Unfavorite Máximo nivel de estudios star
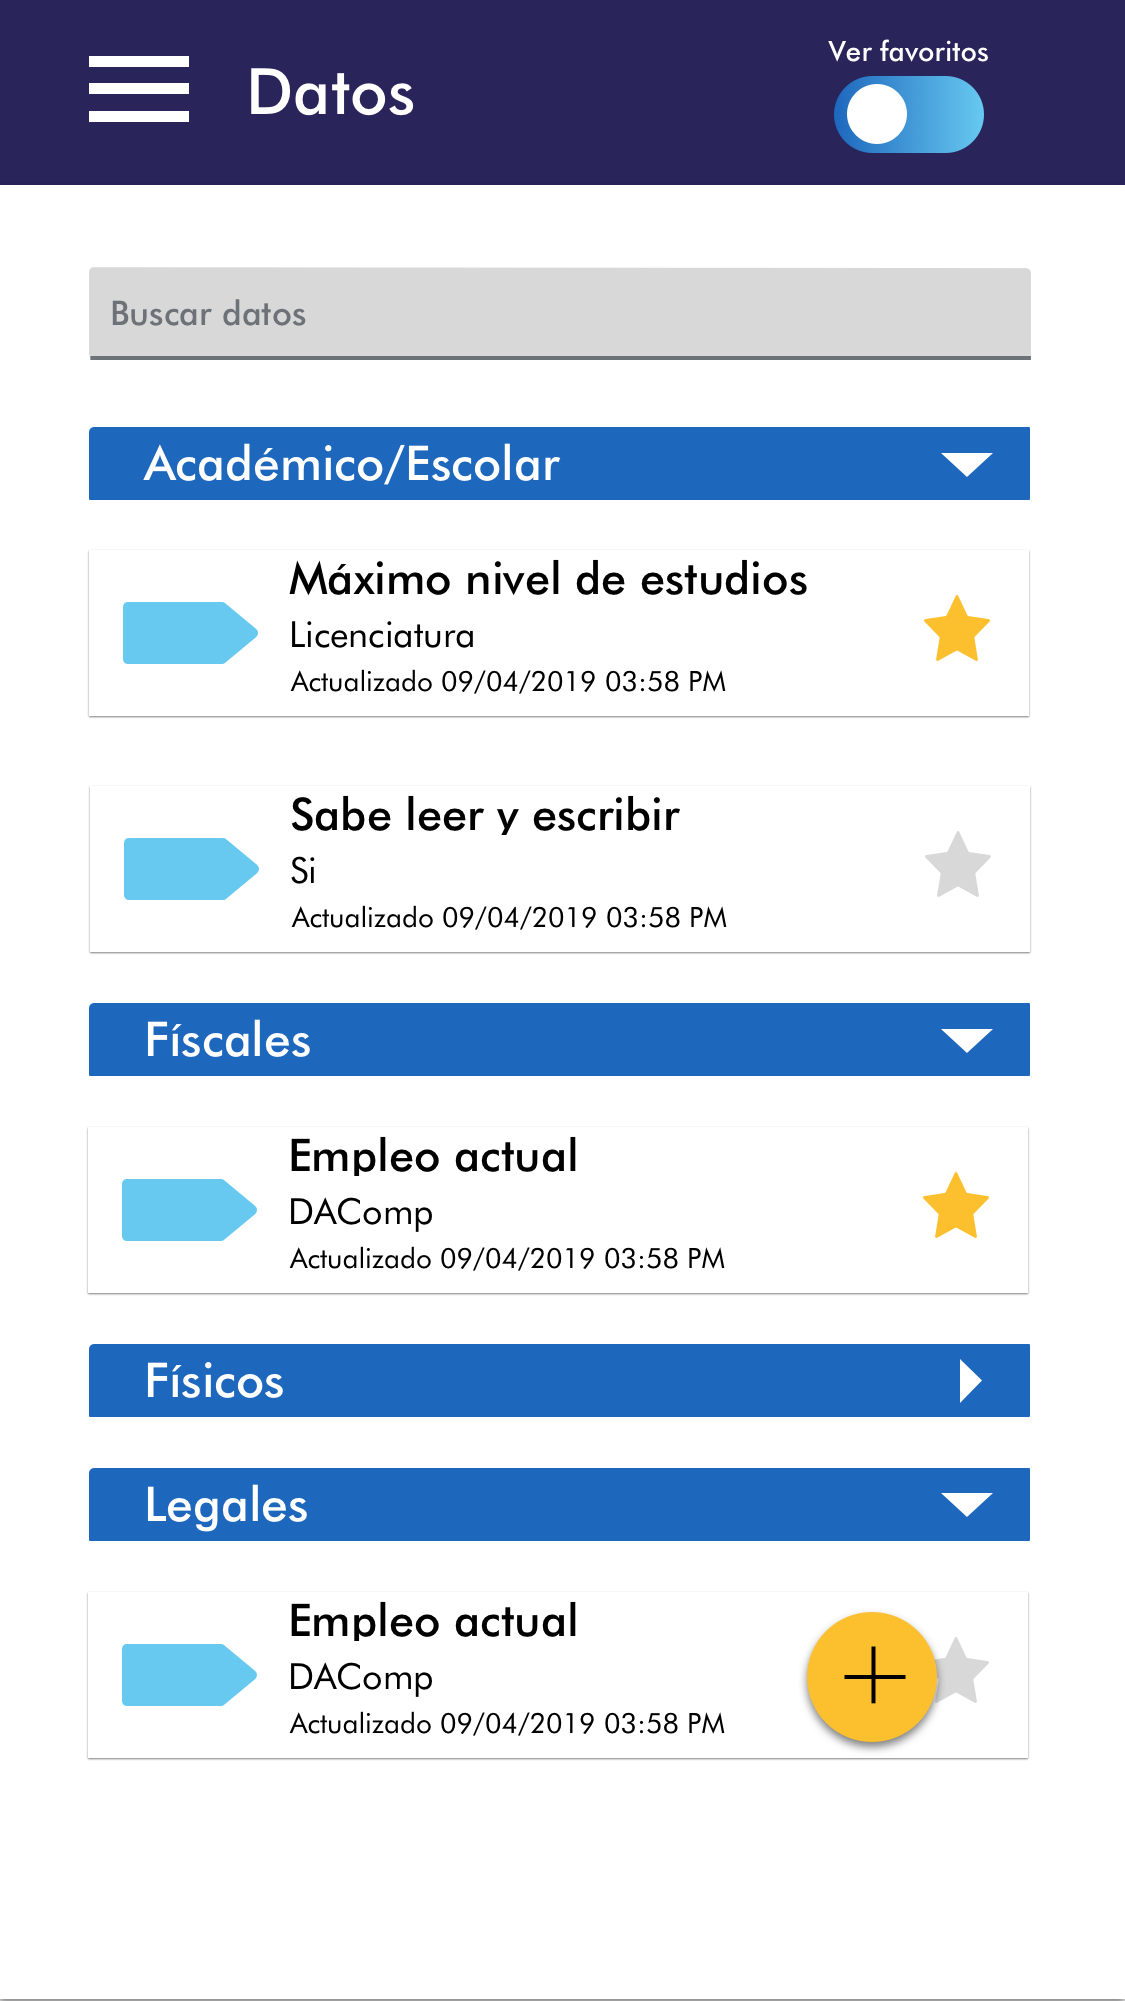Viewport: 1125px width, 2001px height. (x=956, y=630)
